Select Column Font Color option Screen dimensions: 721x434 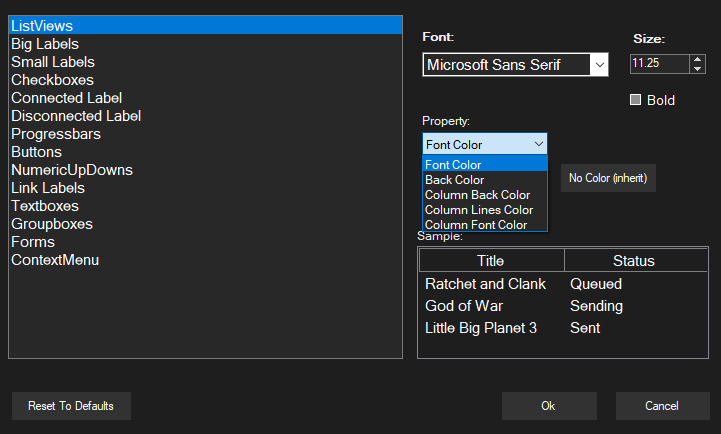pos(475,225)
